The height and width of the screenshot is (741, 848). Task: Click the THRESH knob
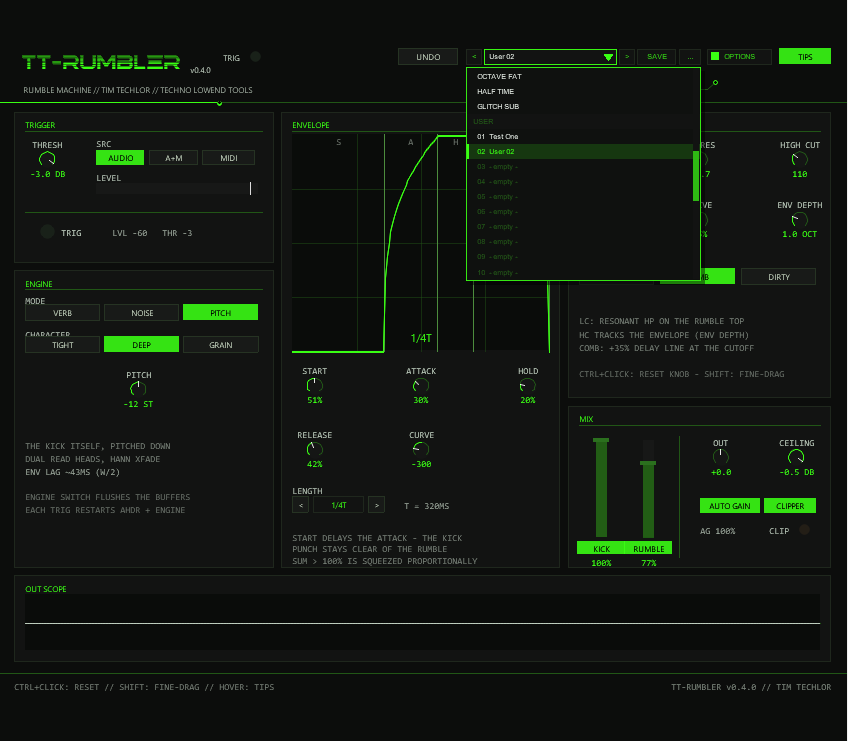pos(47,159)
